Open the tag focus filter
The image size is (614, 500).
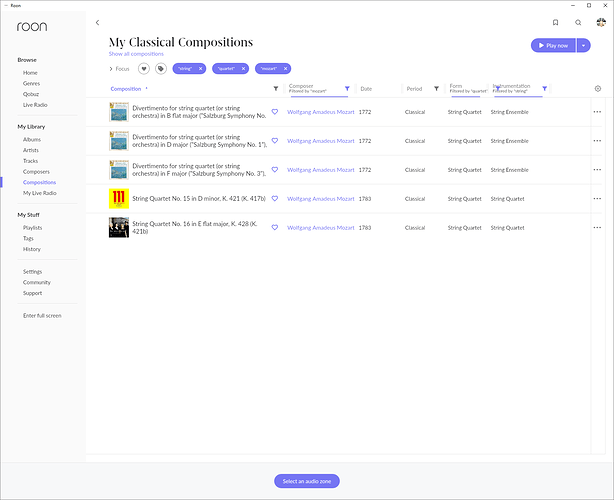coord(161,69)
